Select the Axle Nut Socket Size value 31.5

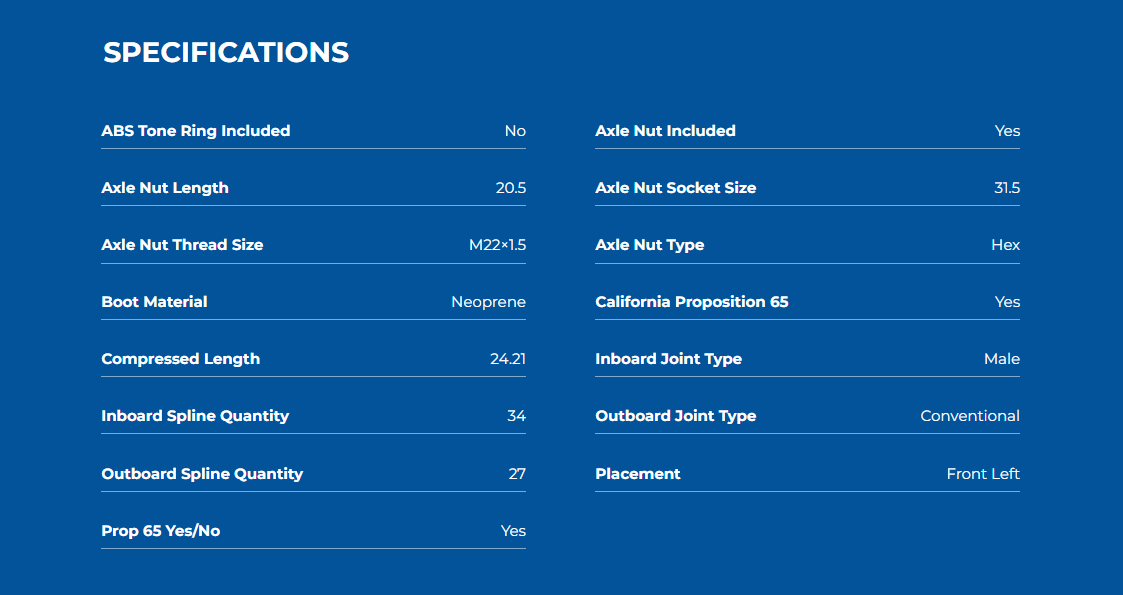pos(1007,188)
